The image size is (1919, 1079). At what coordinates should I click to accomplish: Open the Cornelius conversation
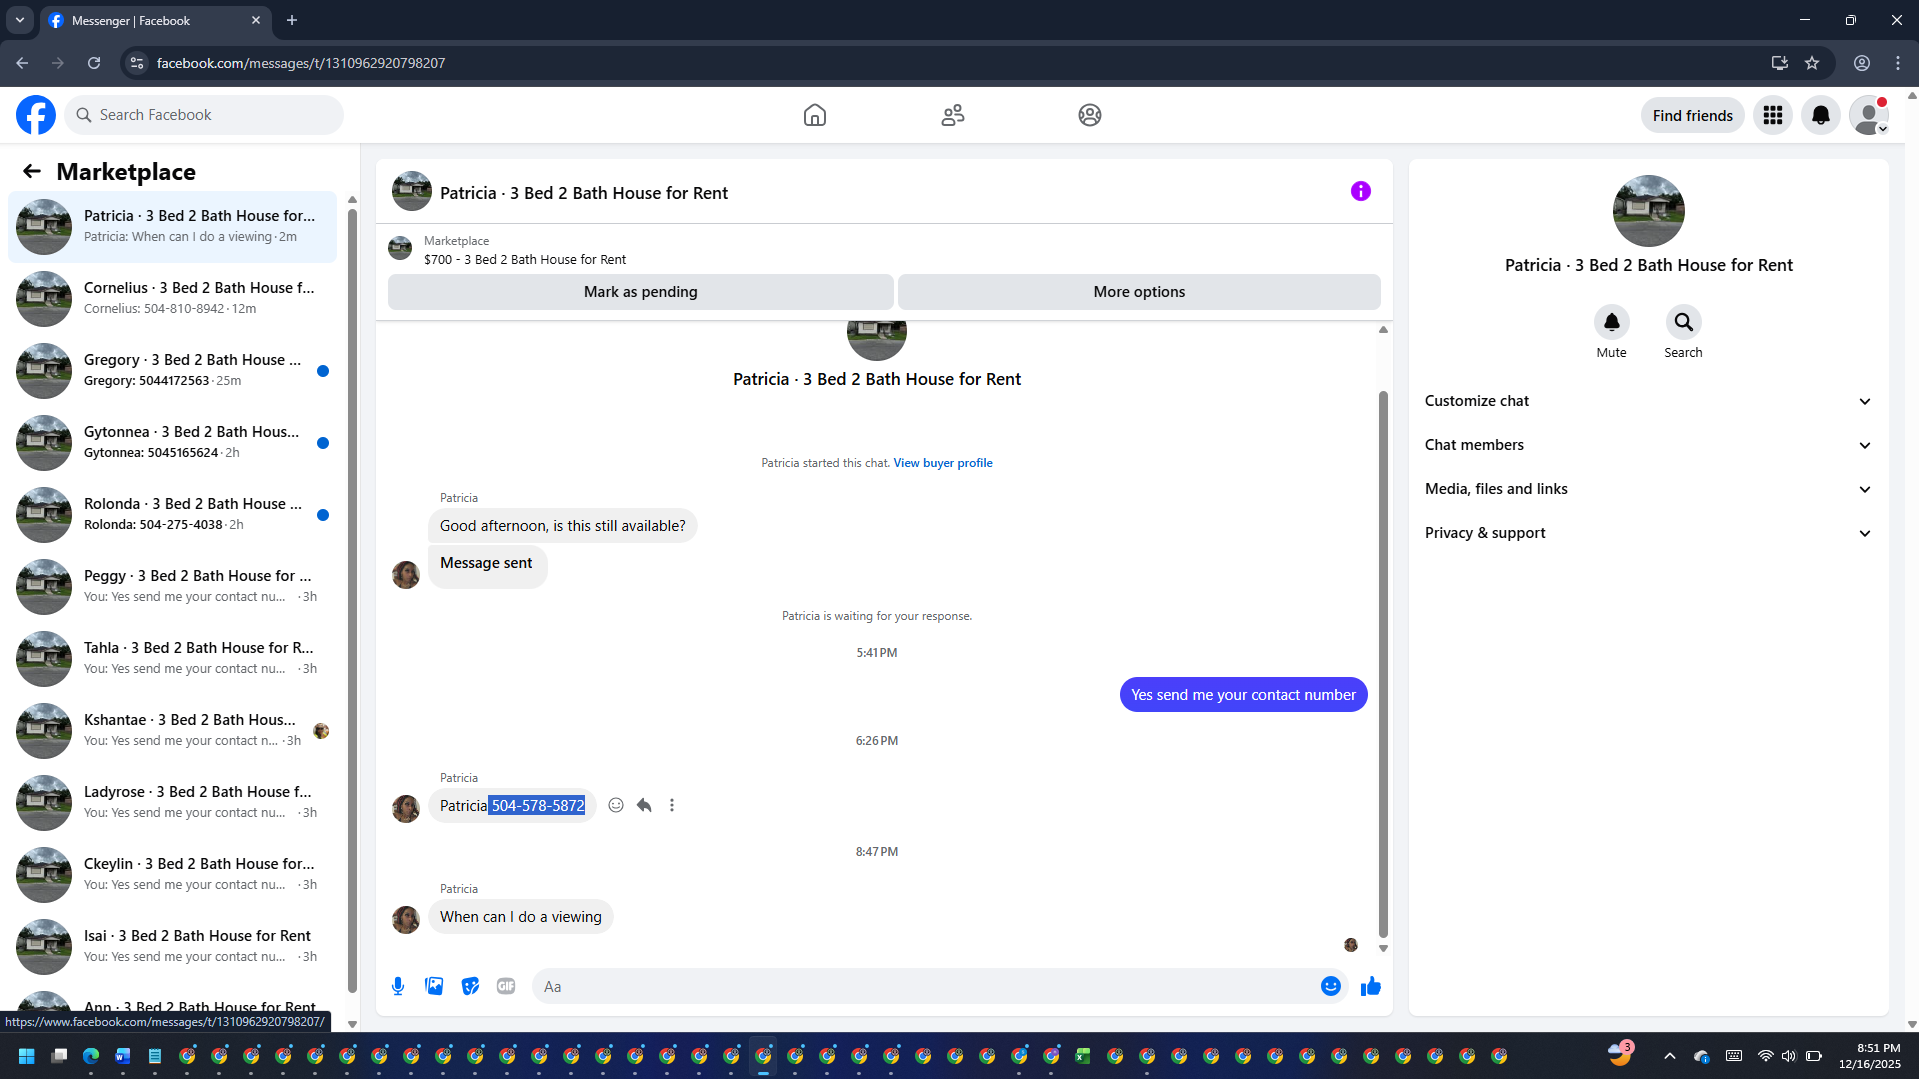click(x=172, y=299)
